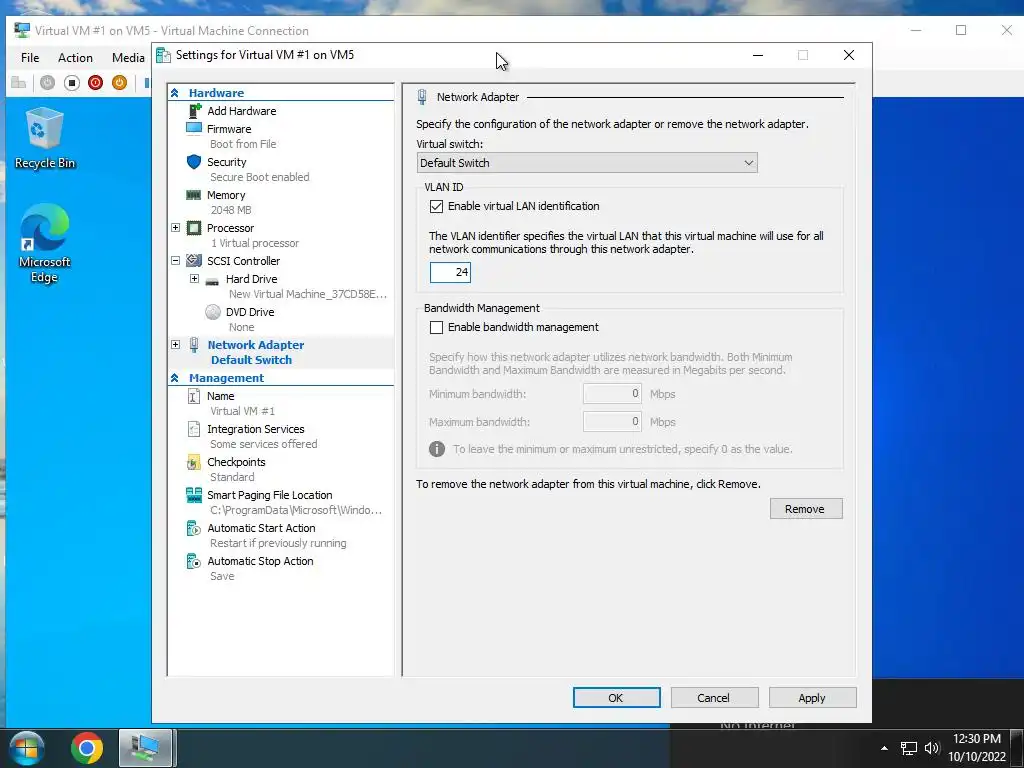
Task: Open the Windows Start menu
Action: coord(27,748)
